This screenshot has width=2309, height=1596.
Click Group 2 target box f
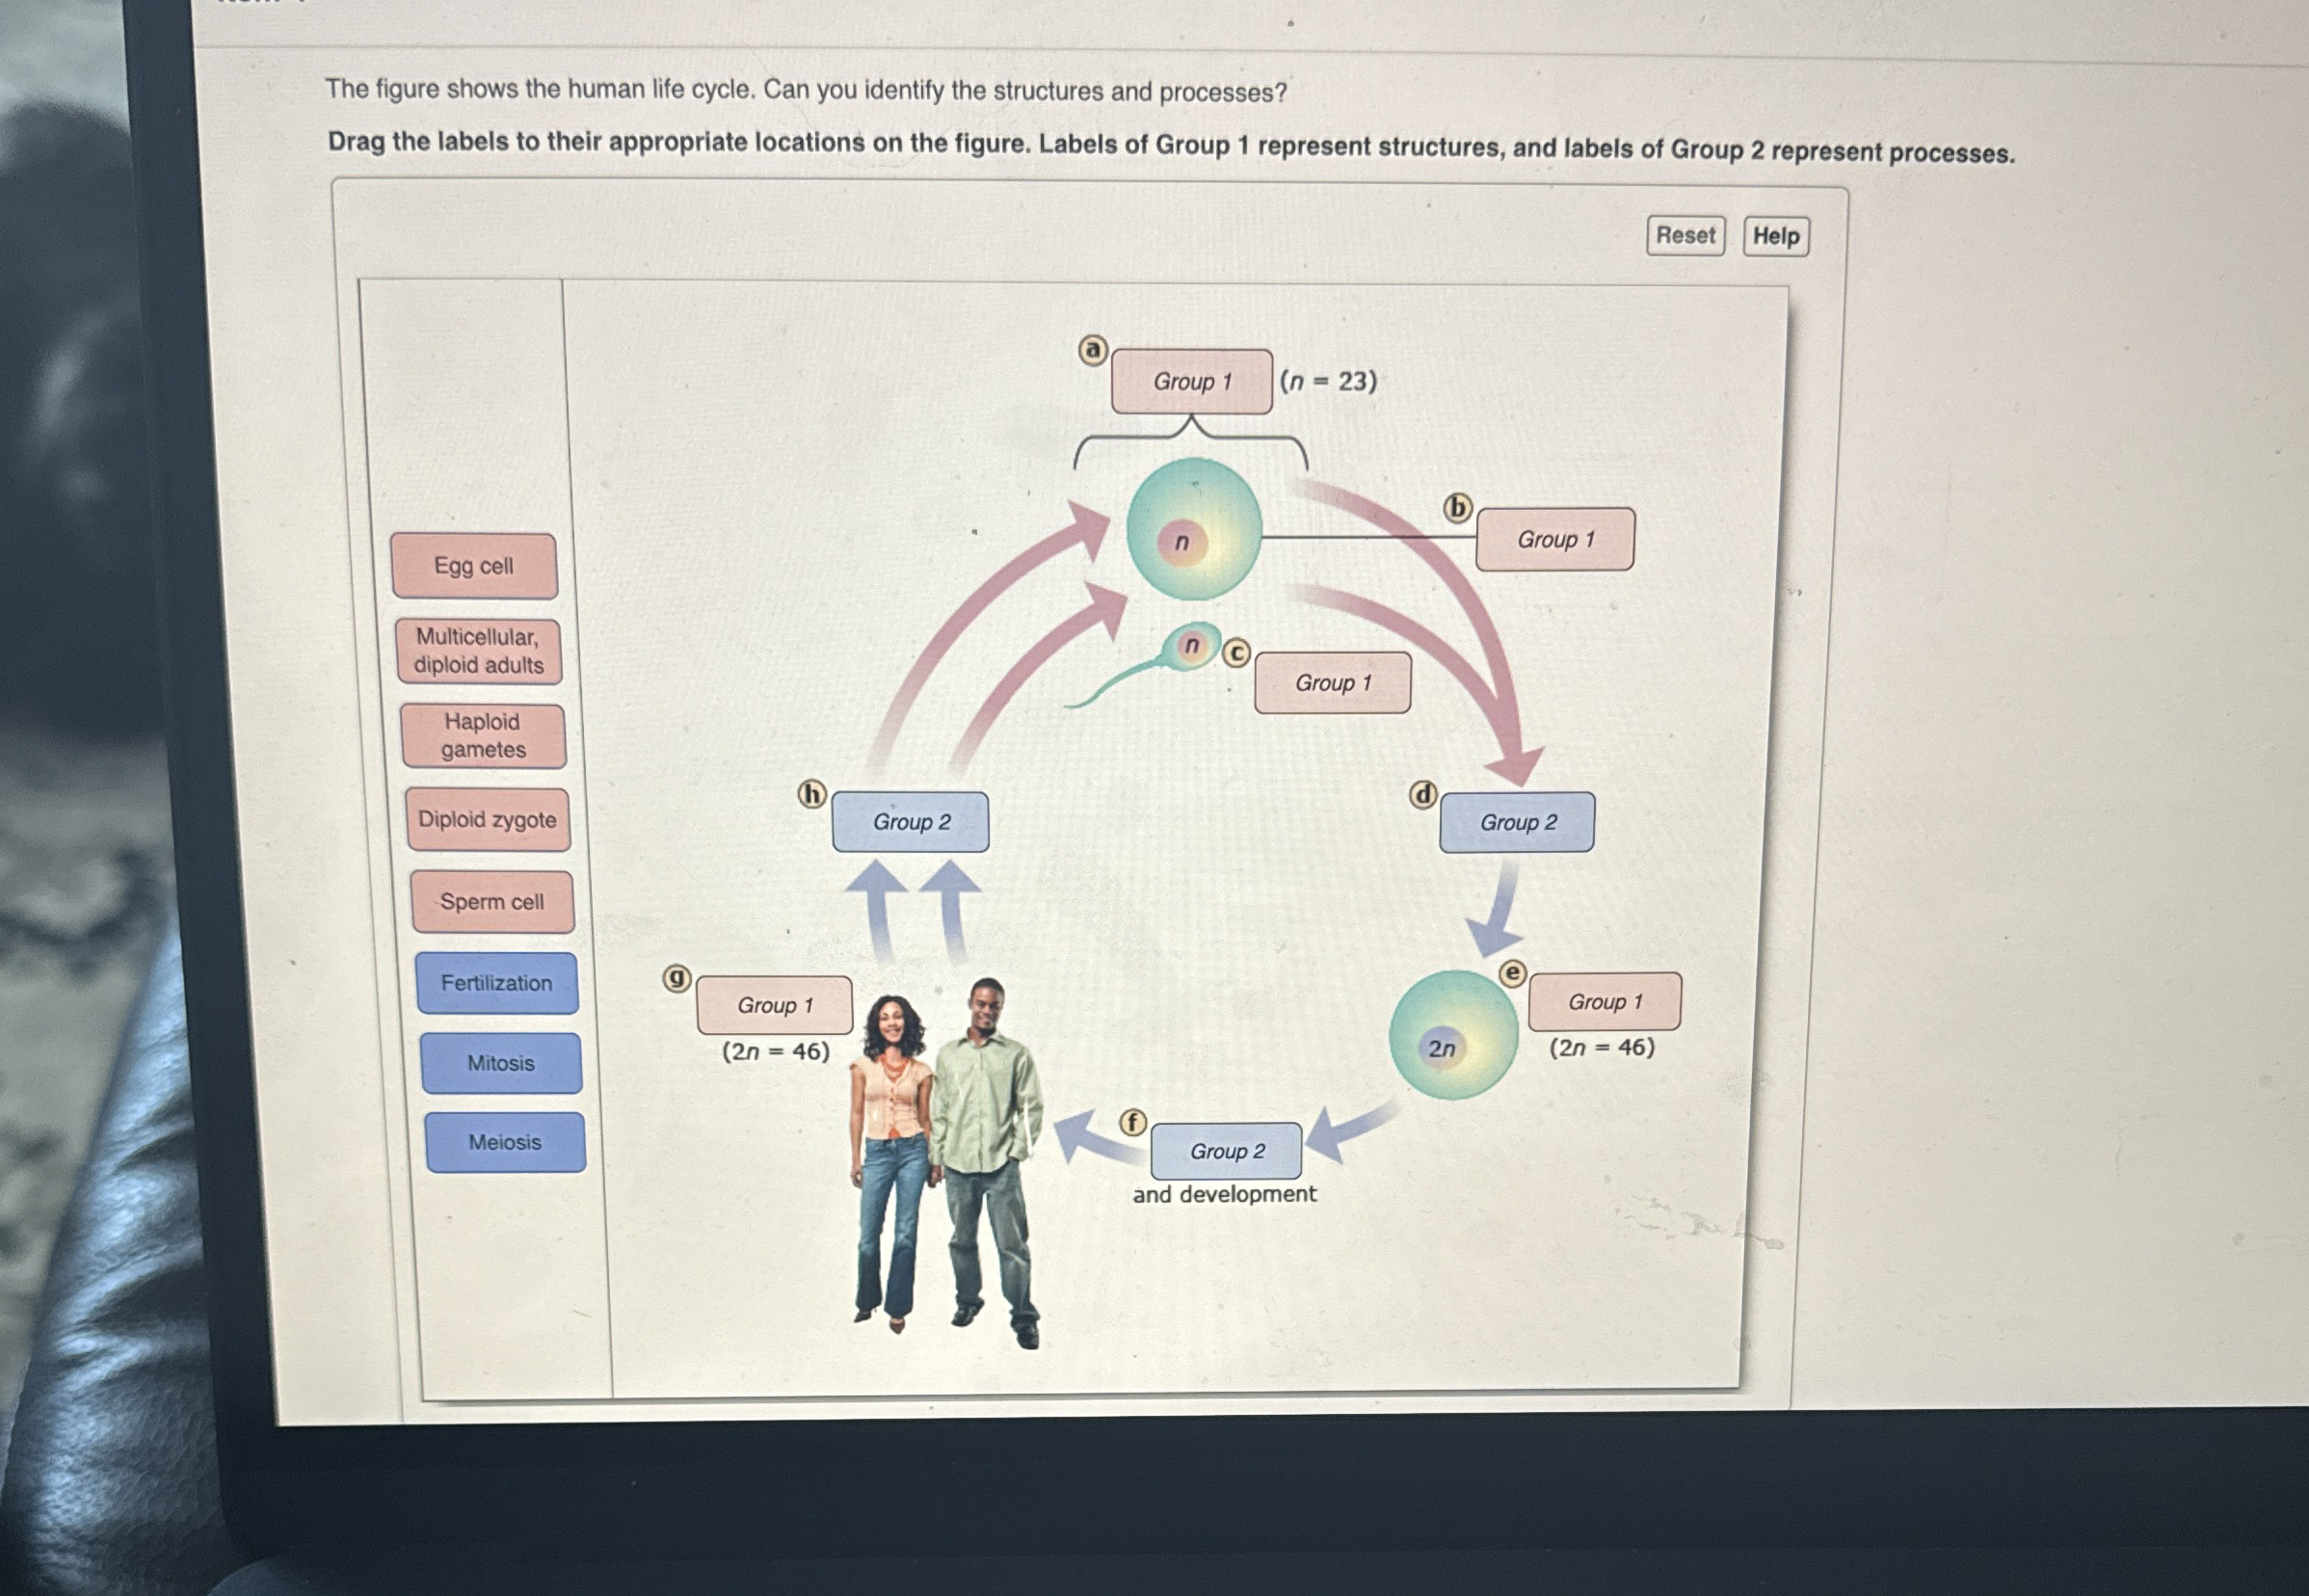1226,1151
